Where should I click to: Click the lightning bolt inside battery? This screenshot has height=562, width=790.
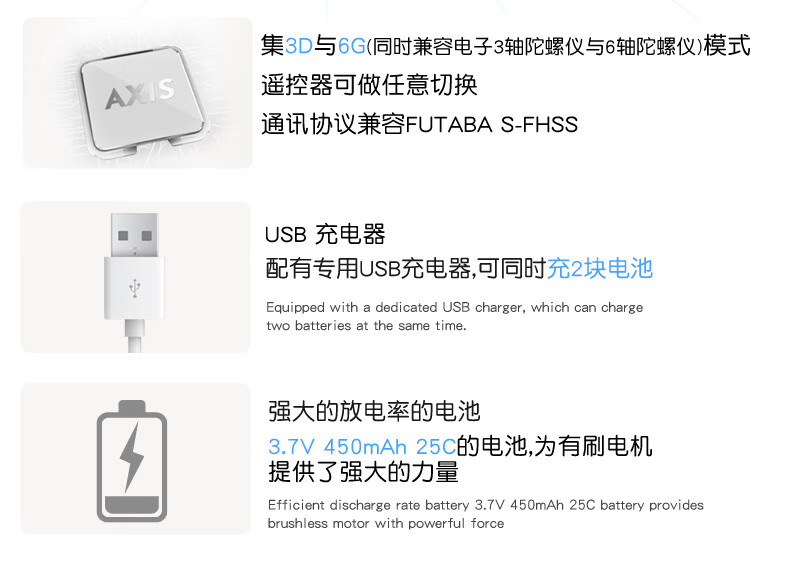coord(132,457)
